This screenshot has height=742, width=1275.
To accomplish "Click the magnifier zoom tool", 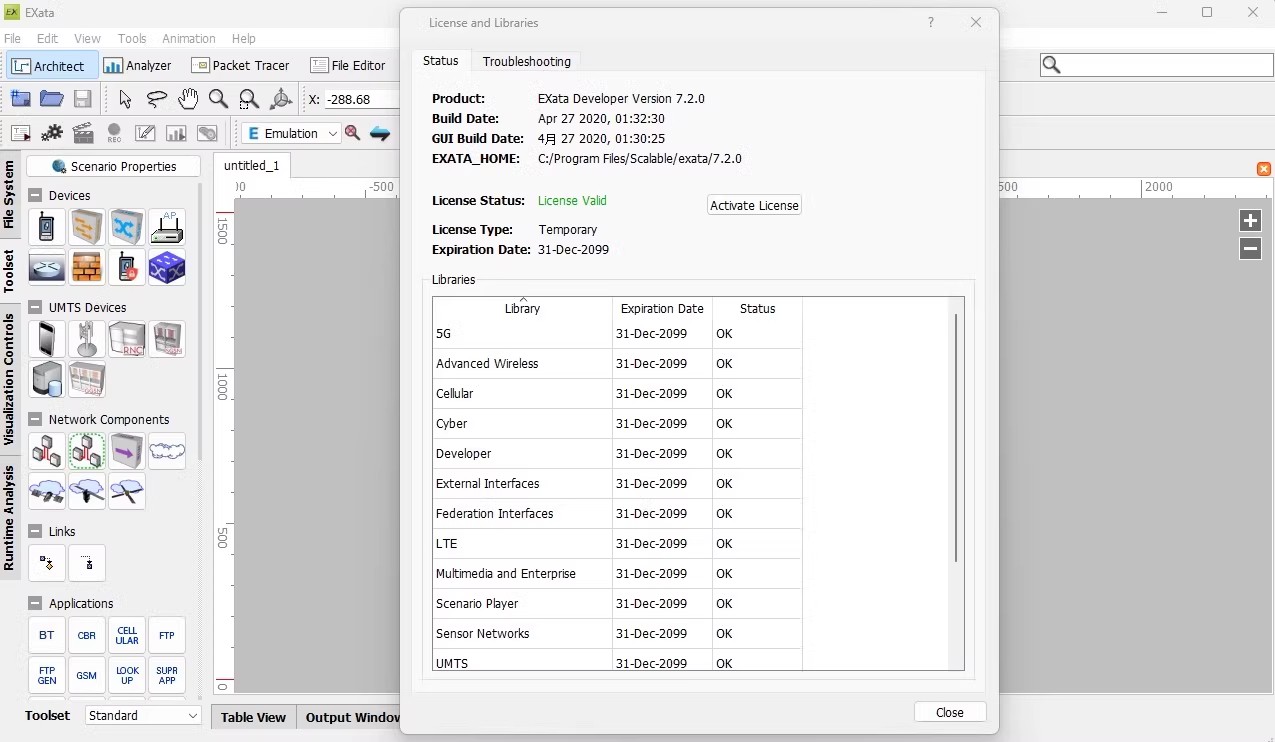I will pos(218,99).
